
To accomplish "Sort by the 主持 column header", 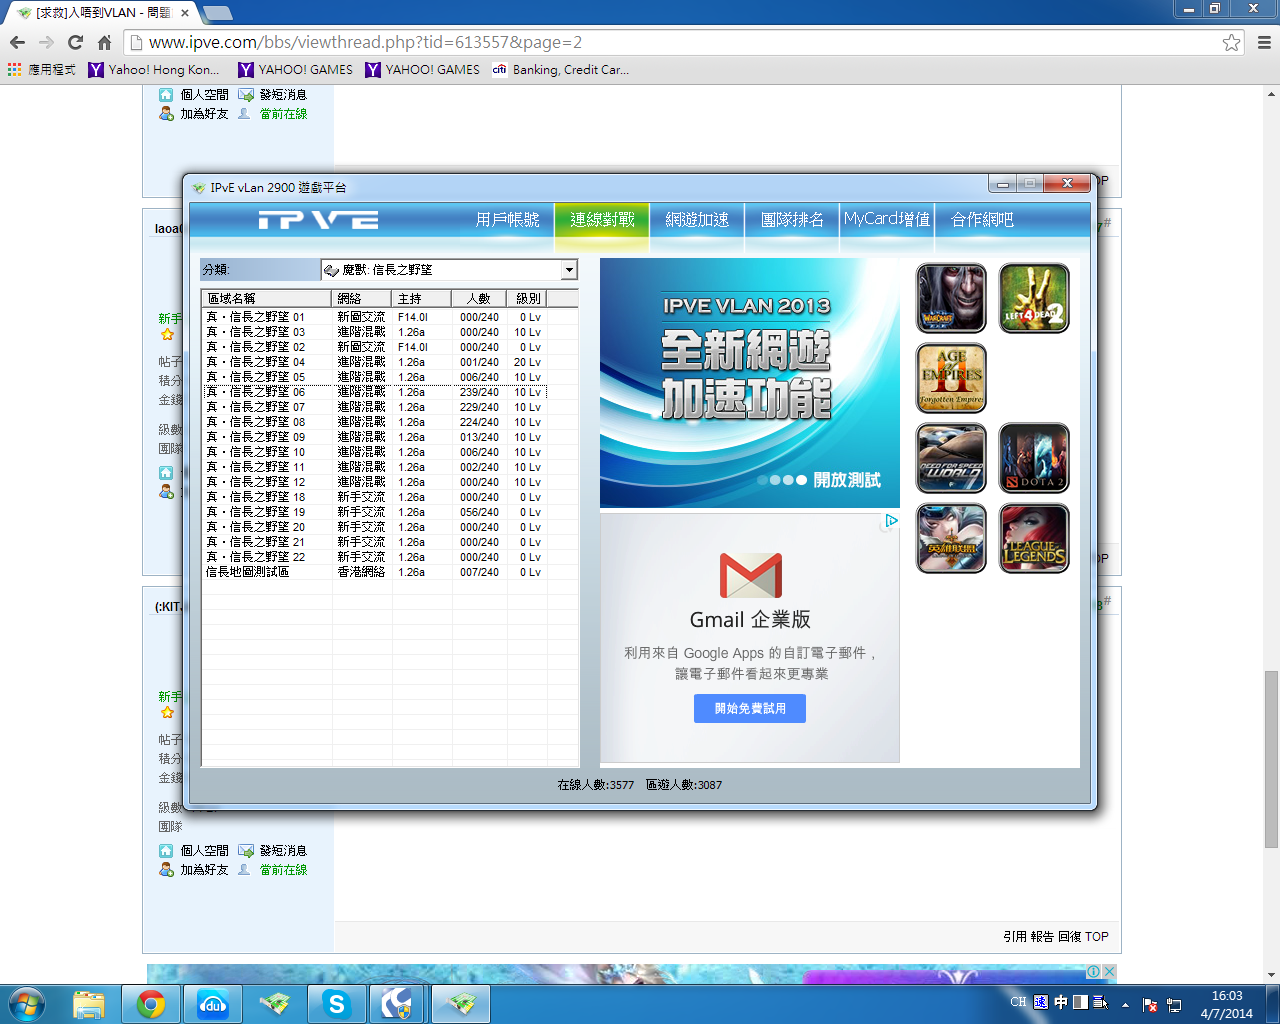I will 422,298.
